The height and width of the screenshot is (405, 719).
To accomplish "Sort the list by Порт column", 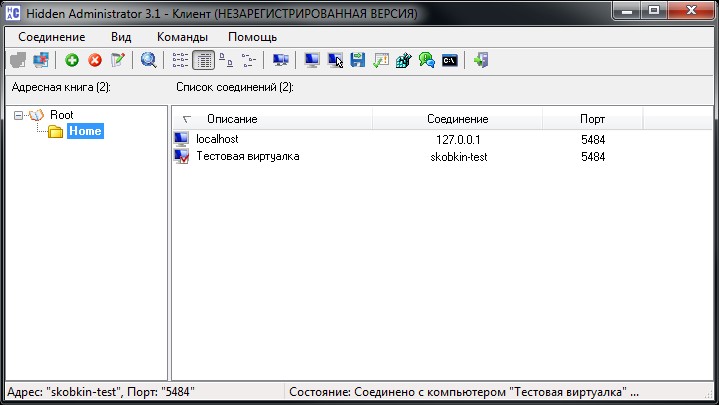I will pyautogui.click(x=592, y=119).
